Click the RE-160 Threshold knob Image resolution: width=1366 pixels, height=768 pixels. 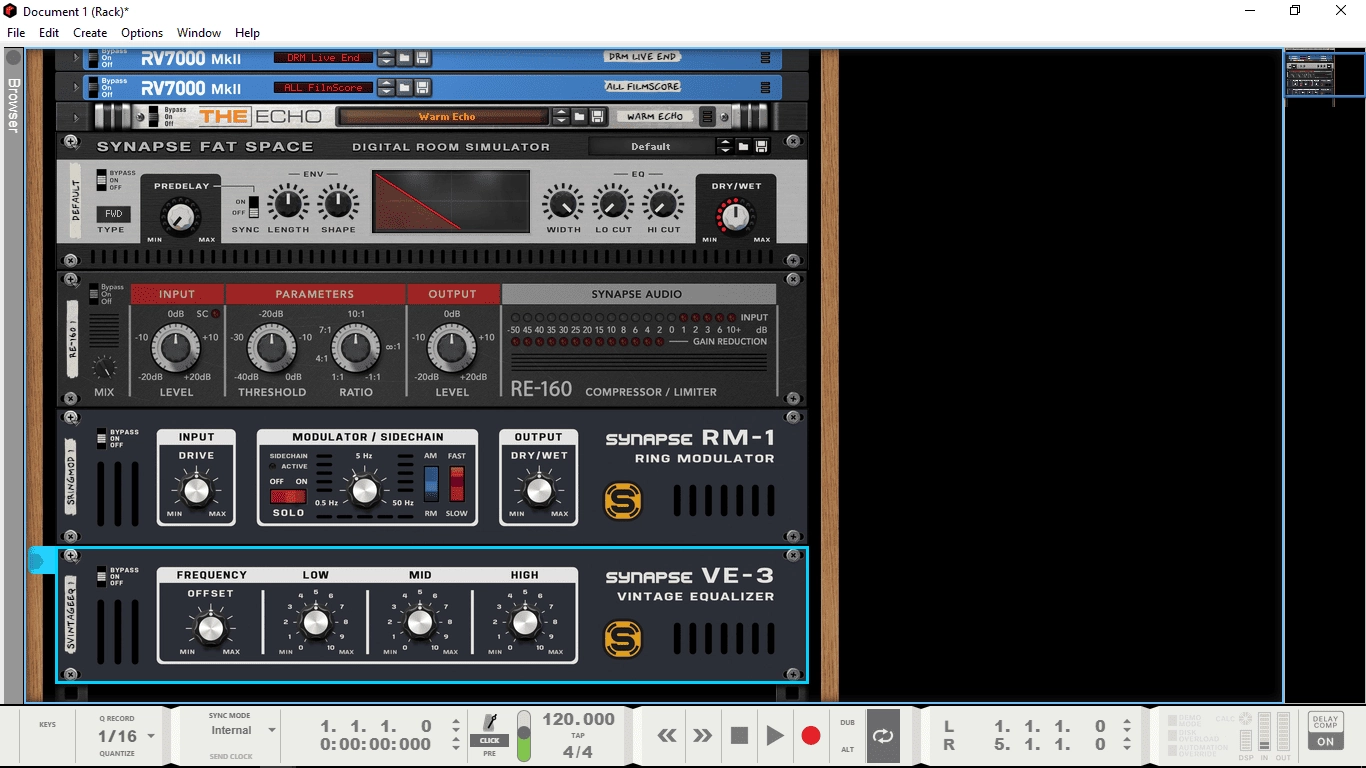tap(272, 350)
